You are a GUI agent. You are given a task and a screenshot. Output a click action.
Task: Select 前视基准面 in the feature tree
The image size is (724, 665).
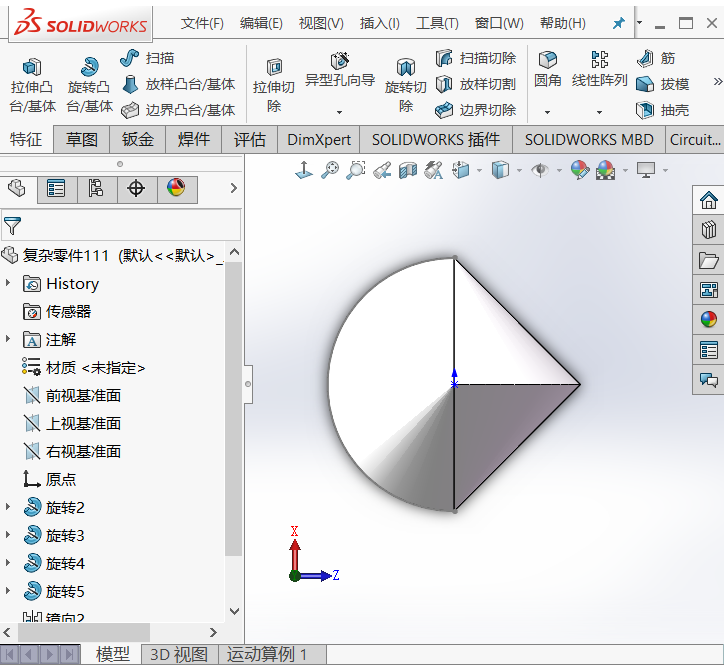pos(83,395)
